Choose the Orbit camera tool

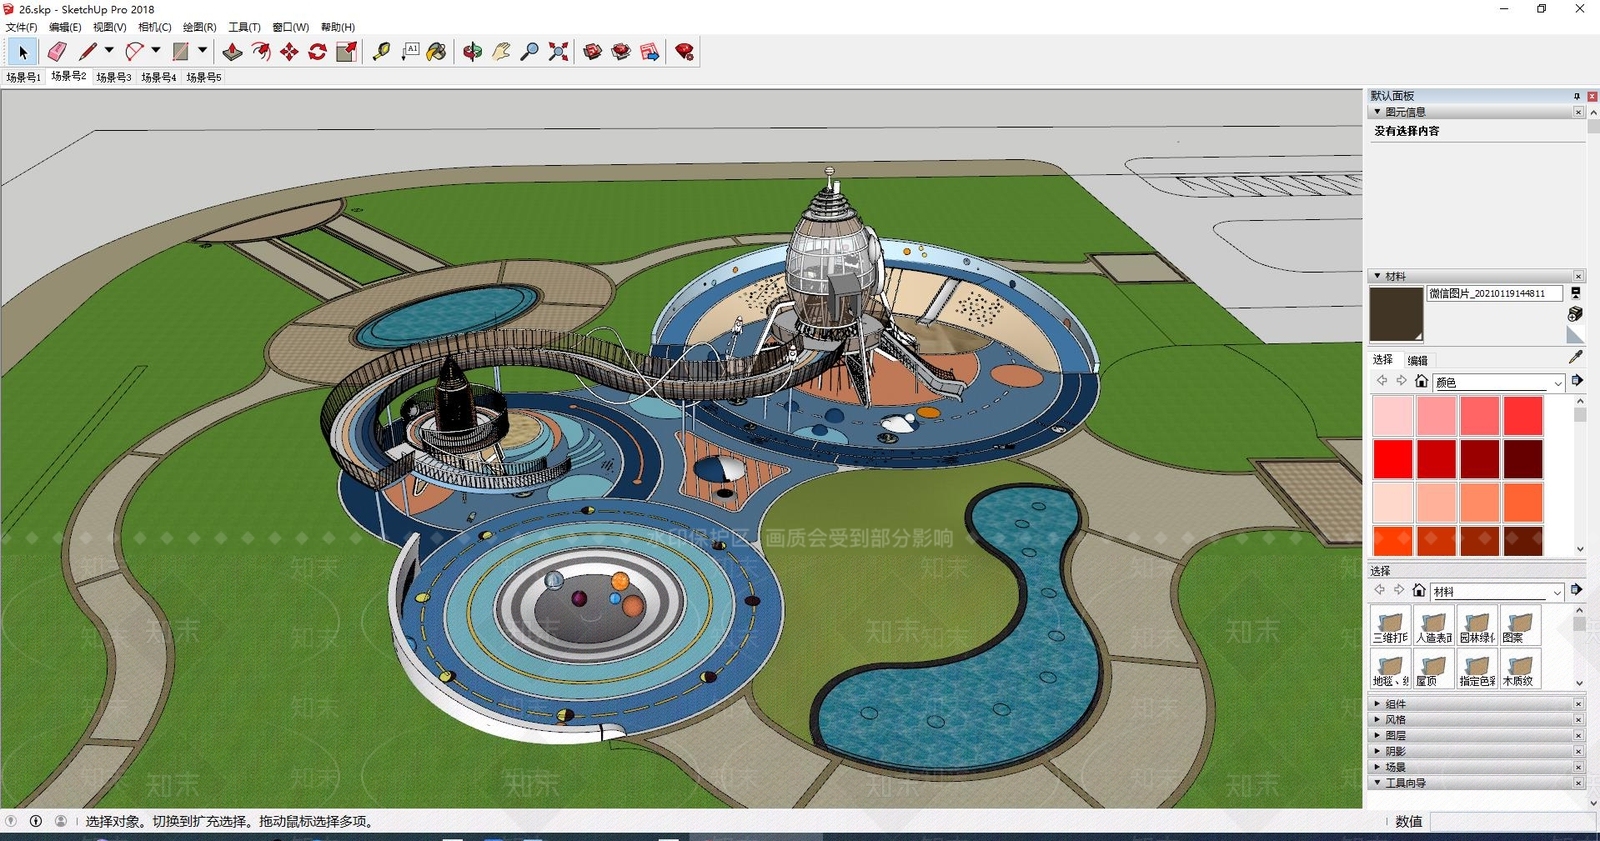[472, 52]
